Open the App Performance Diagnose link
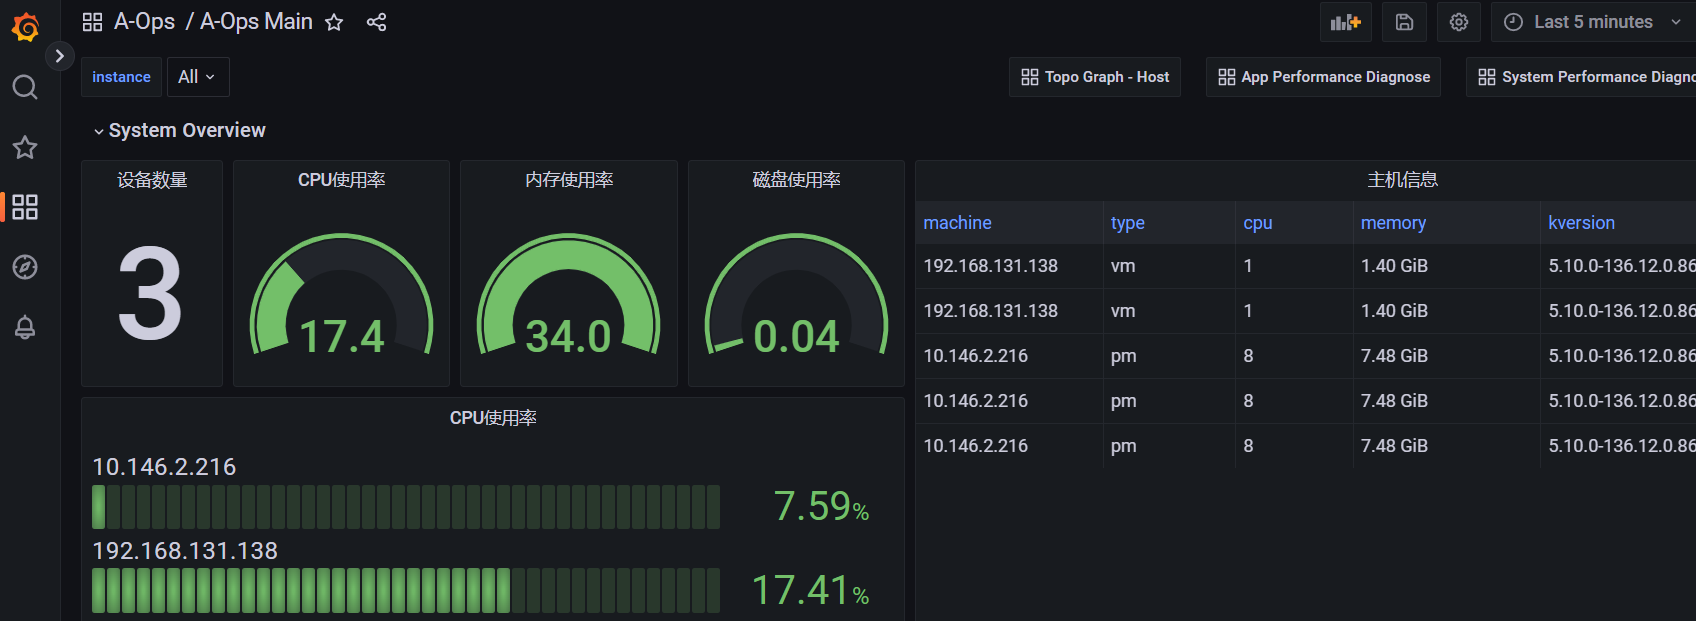The image size is (1696, 621). coord(1324,77)
